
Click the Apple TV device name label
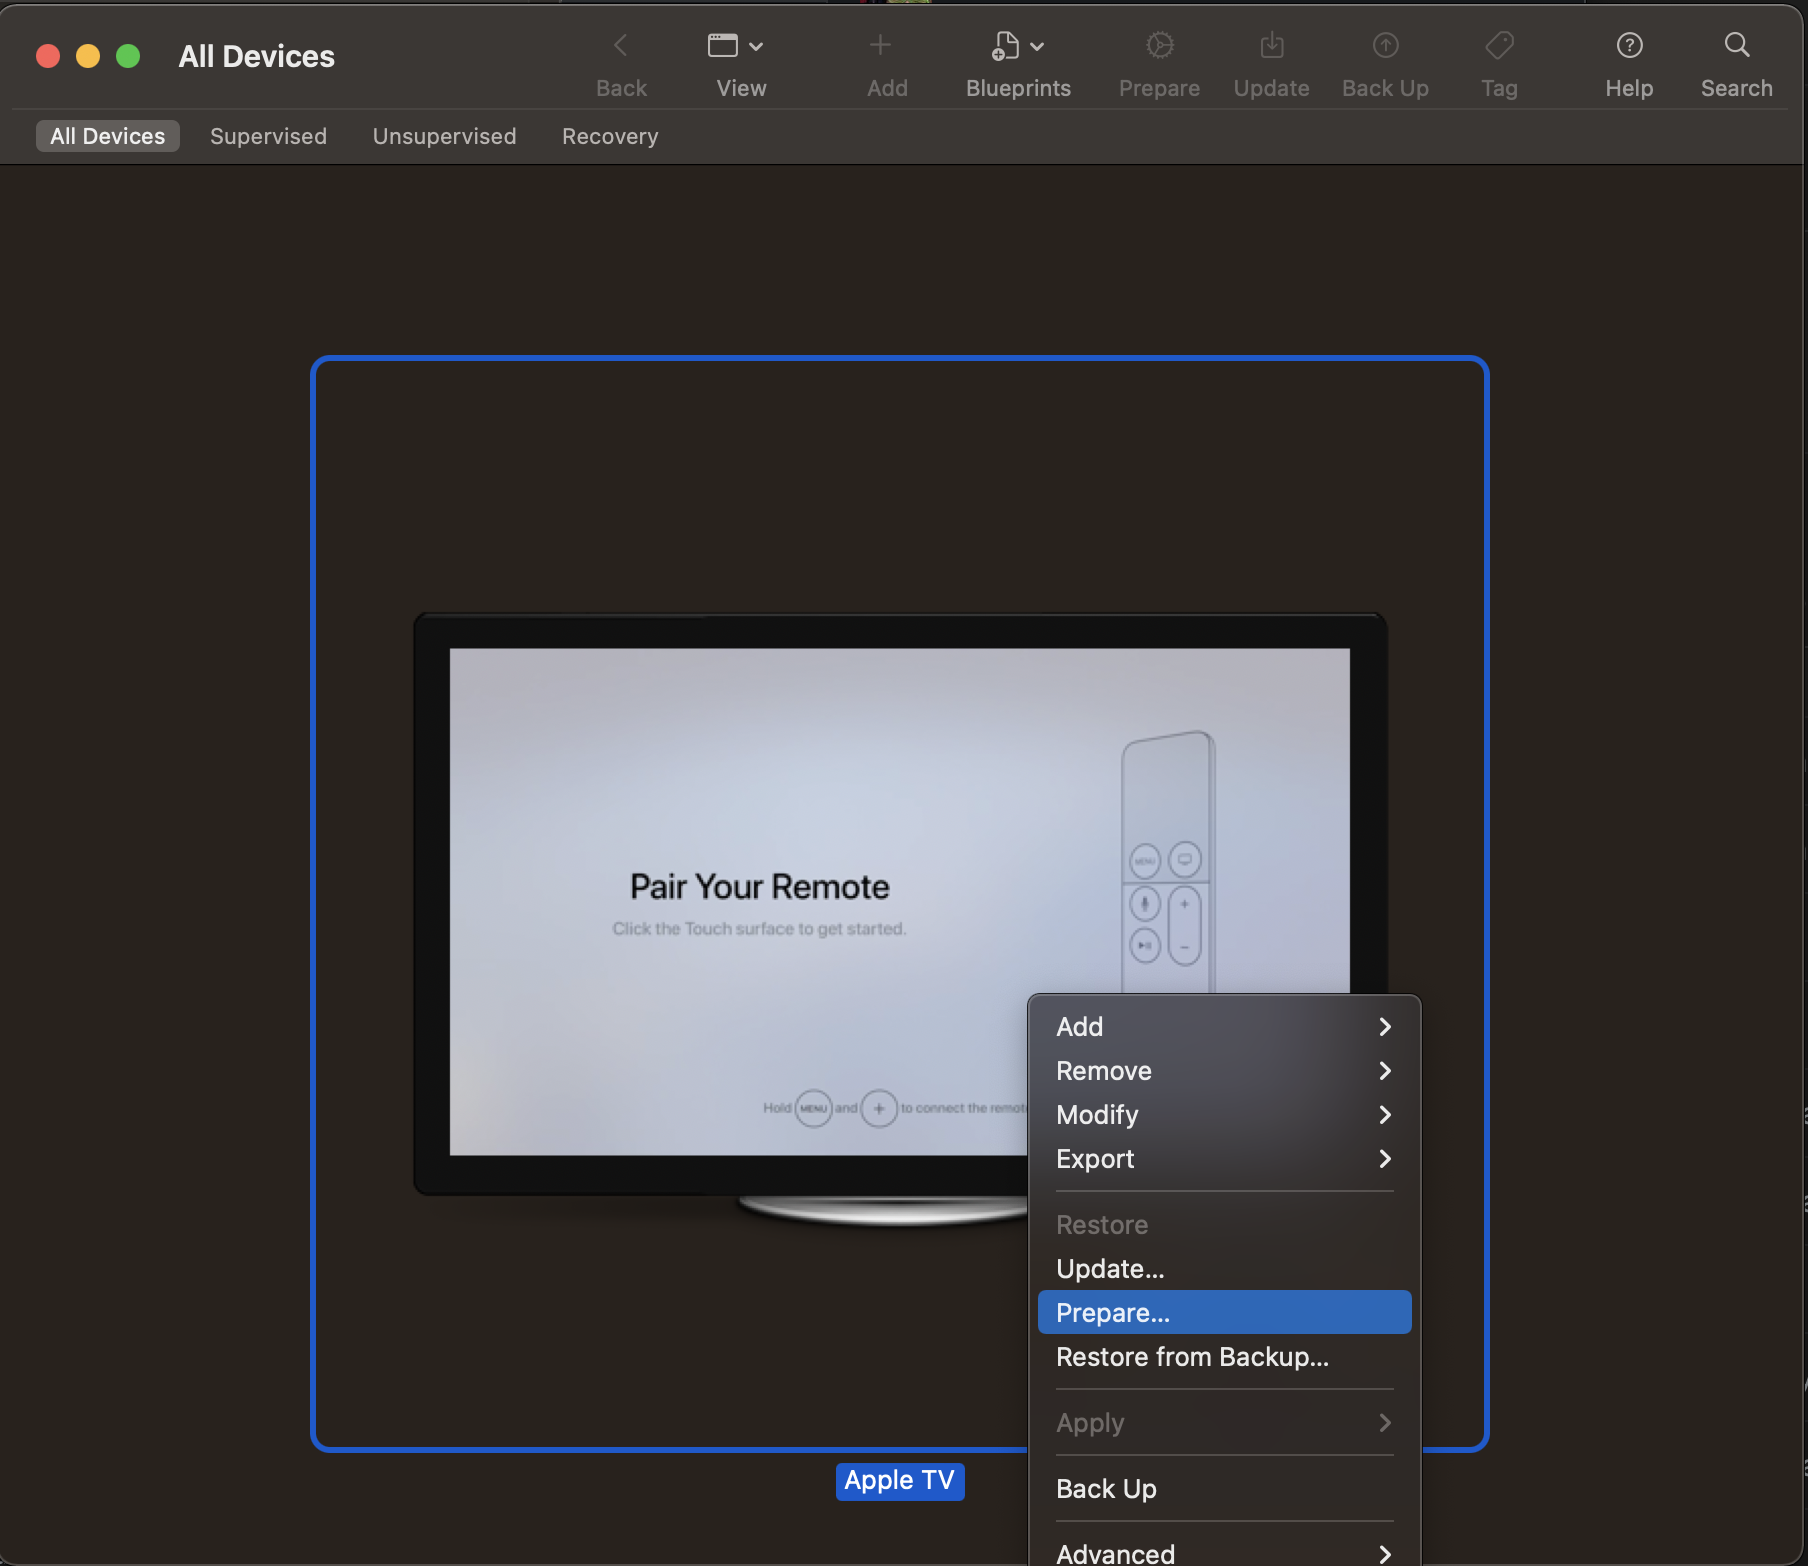coord(900,1481)
